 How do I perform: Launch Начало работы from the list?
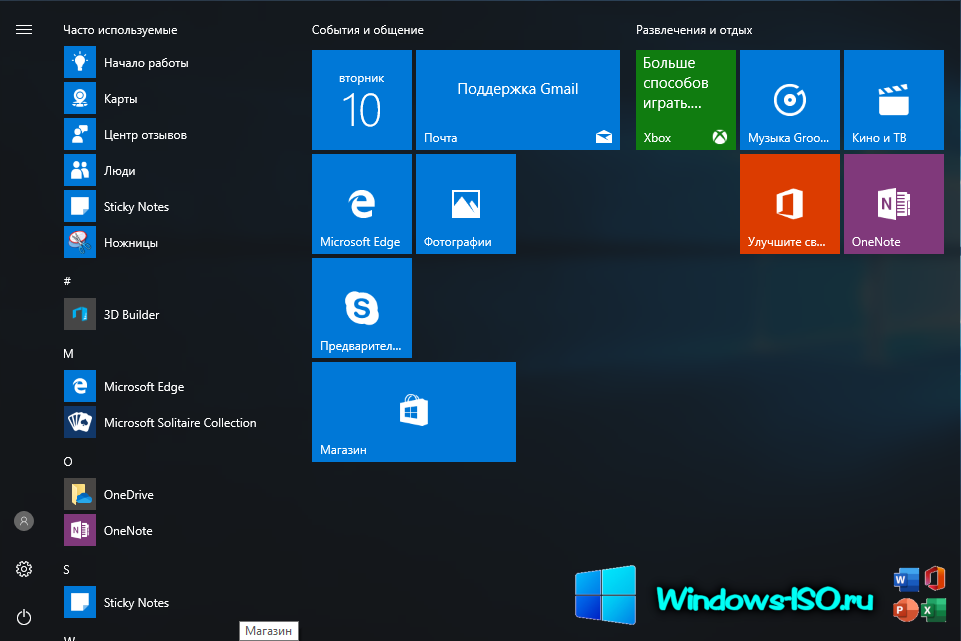(172, 63)
